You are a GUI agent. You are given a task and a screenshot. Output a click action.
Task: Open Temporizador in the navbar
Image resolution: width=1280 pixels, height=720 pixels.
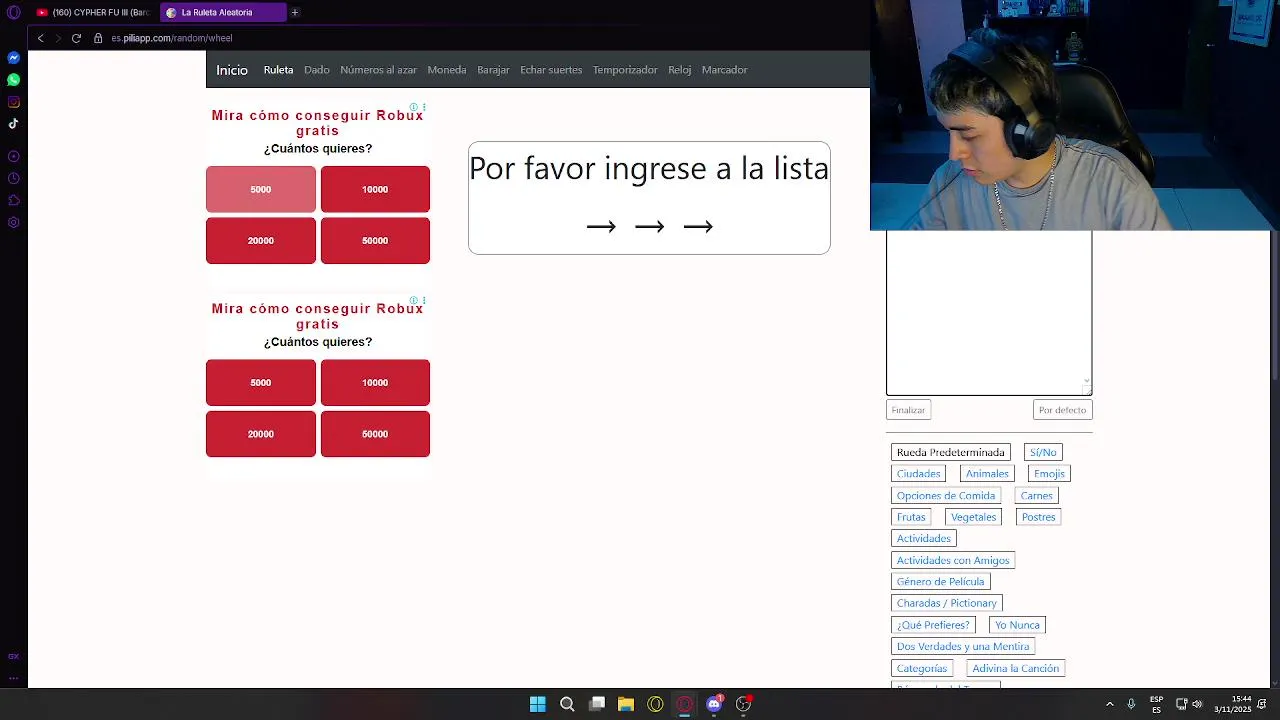point(625,70)
